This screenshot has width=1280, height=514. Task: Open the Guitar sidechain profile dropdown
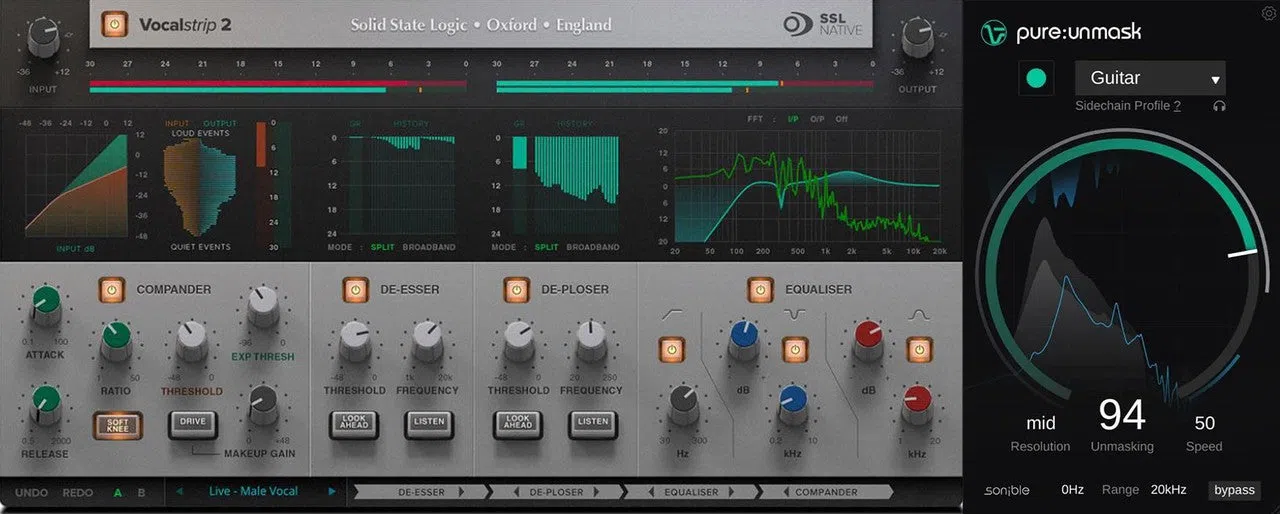pyautogui.click(x=1150, y=78)
